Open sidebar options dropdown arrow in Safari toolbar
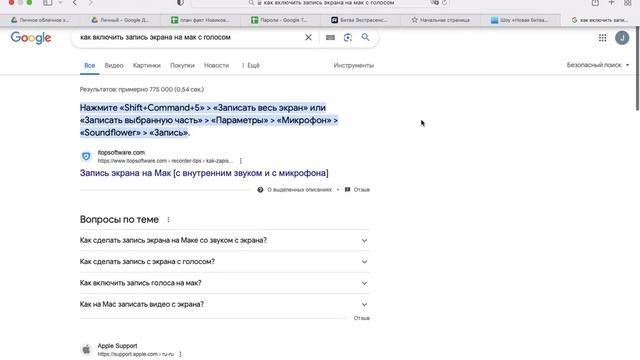 tap(60, 3)
